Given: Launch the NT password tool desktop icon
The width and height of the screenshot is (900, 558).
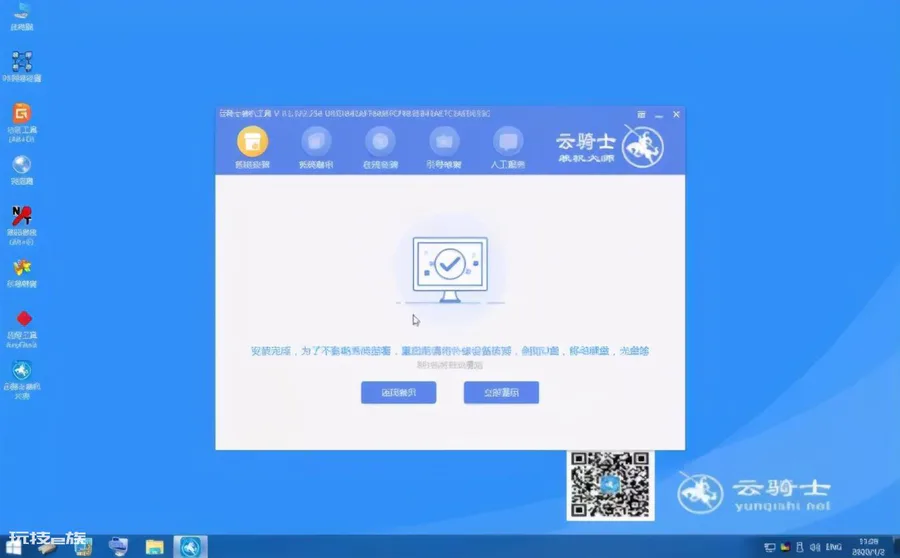Looking at the screenshot, I should (22, 225).
